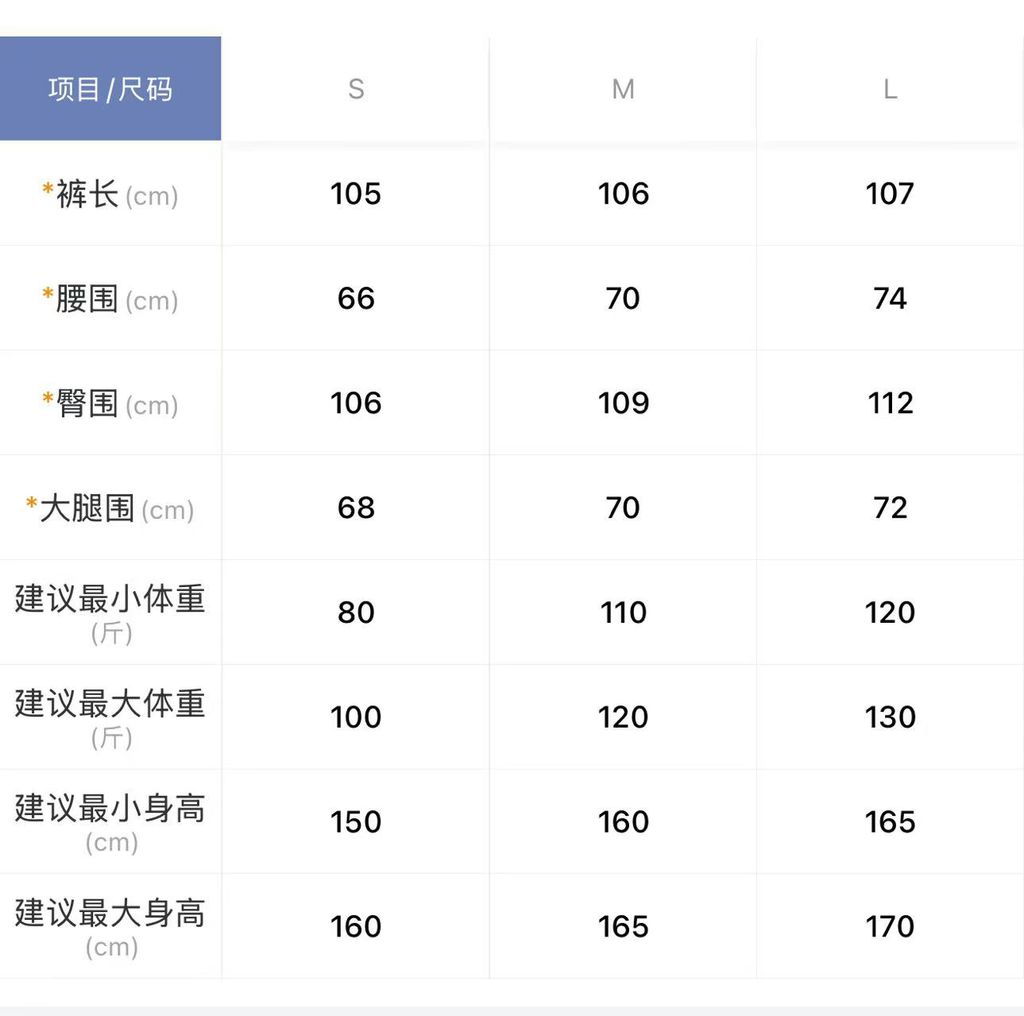Click the 臀围 (cm) row label
The image size is (1024, 1016).
tap(110, 404)
